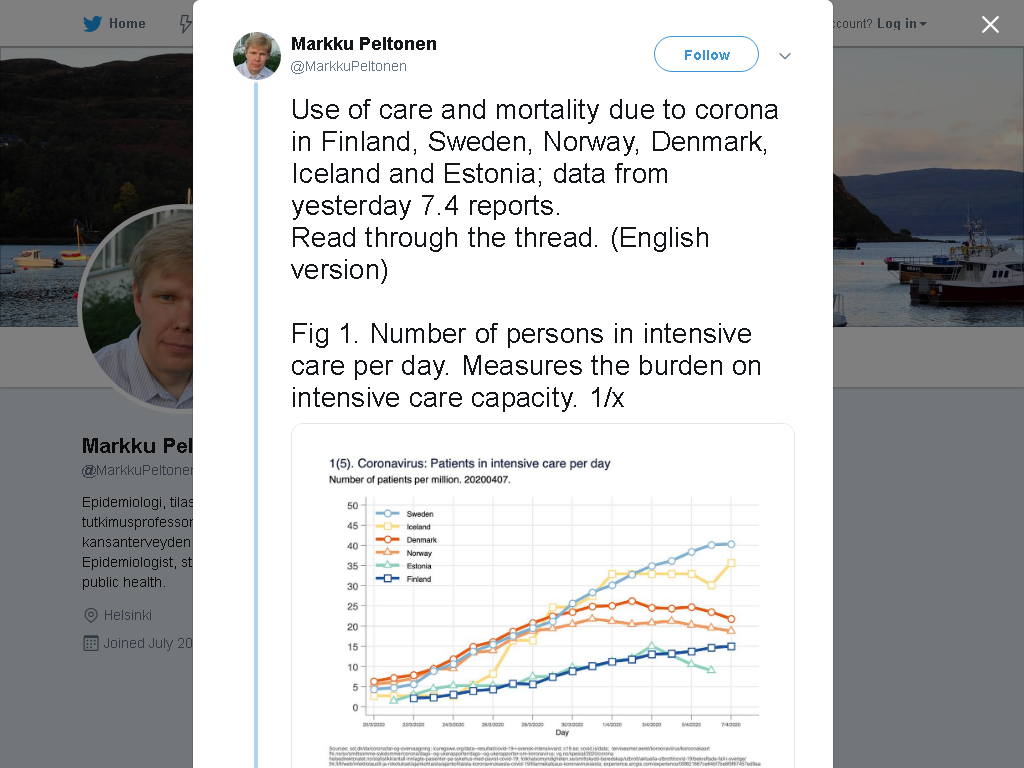Close the tweet overlay with X
Image resolution: width=1024 pixels, height=768 pixels.
pyautogui.click(x=990, y=24)
